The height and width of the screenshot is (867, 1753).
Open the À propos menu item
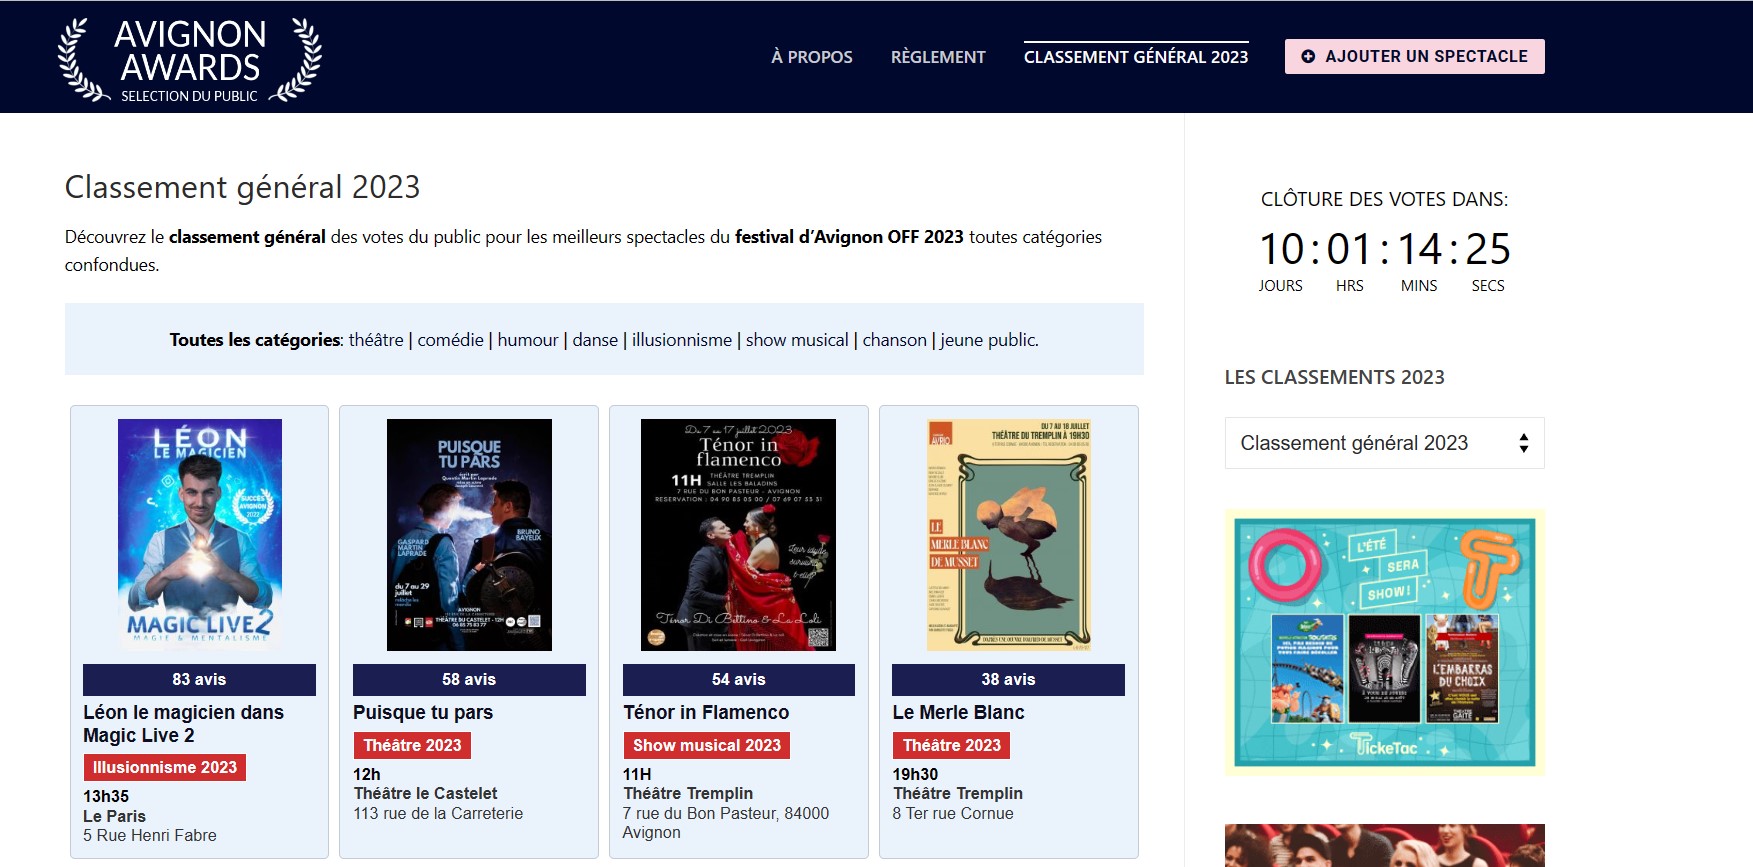[811, 57]
